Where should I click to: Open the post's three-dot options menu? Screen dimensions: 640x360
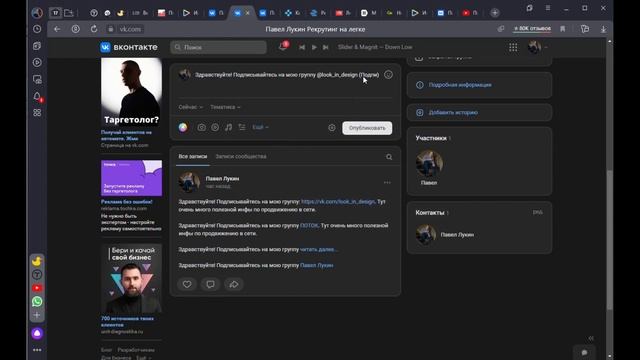pos(387,182)
